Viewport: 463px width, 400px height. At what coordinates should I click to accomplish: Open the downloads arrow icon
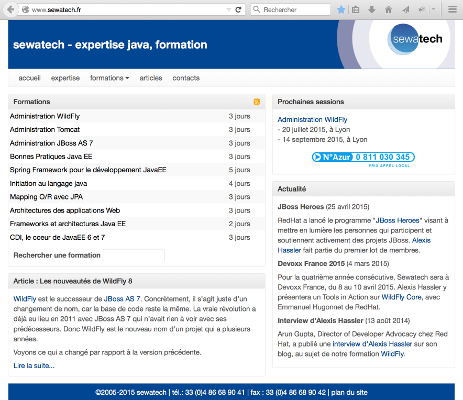click(372, 10)
